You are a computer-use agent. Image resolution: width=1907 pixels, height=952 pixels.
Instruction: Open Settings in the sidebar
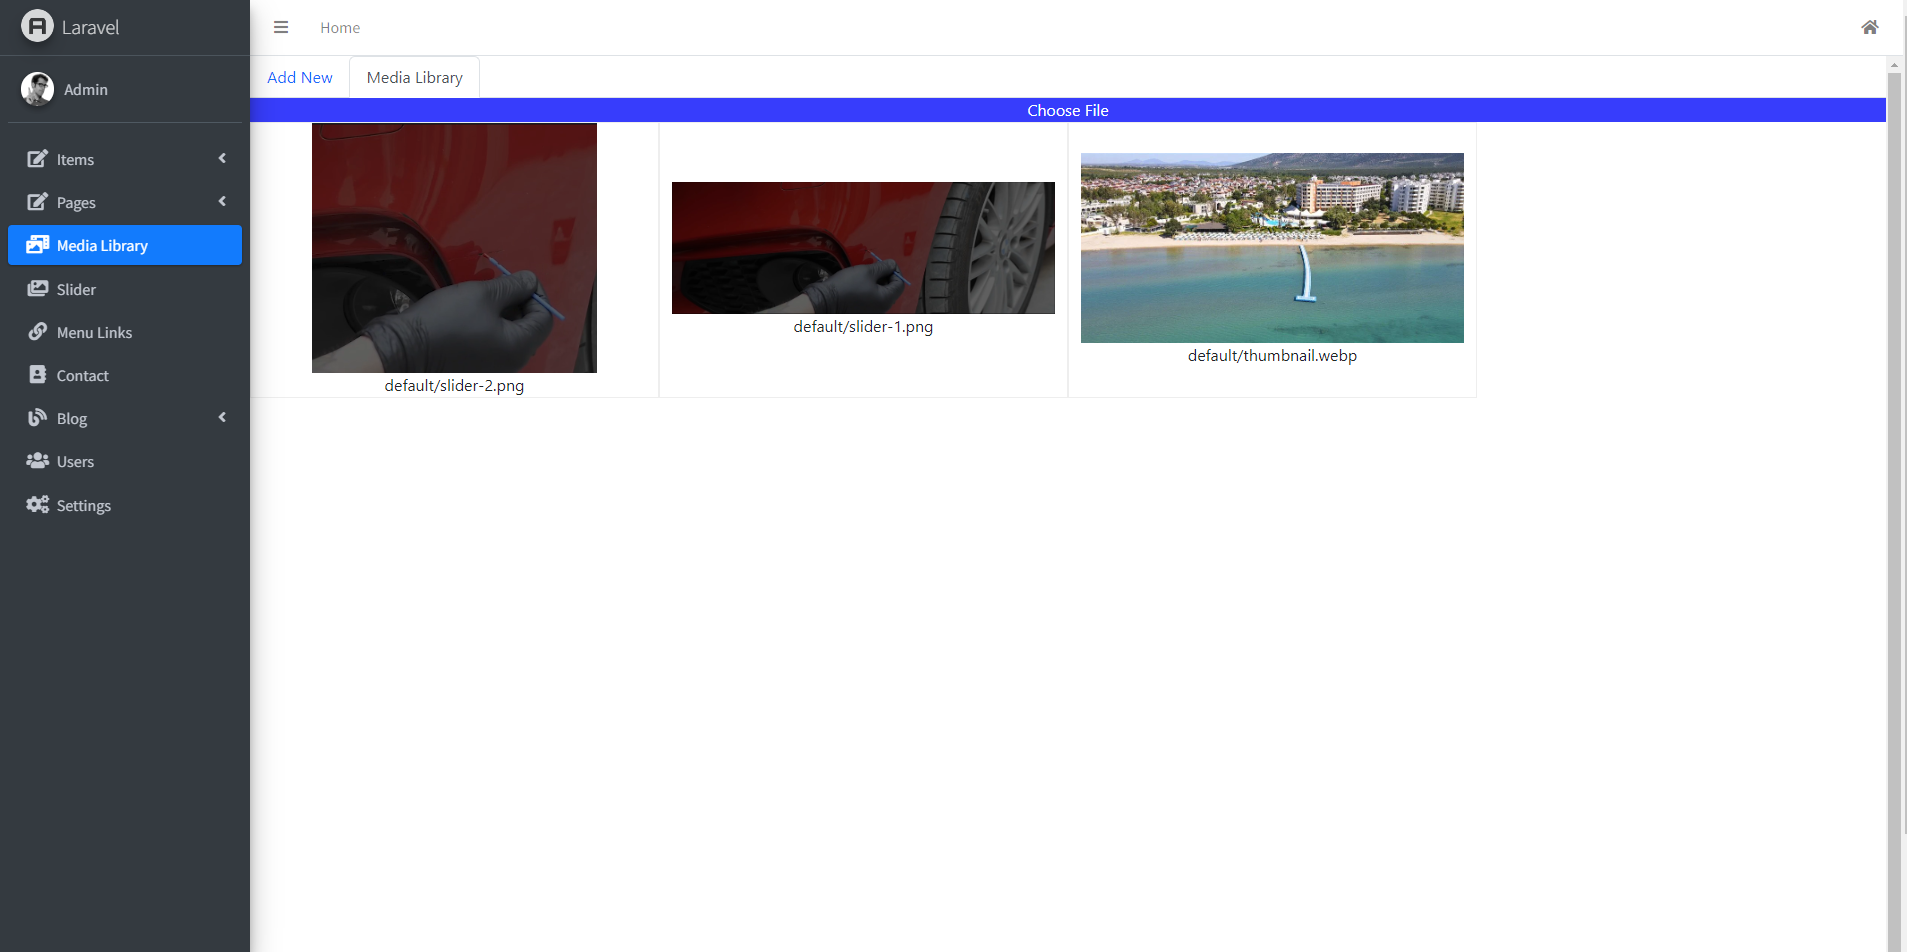[125, 505]
